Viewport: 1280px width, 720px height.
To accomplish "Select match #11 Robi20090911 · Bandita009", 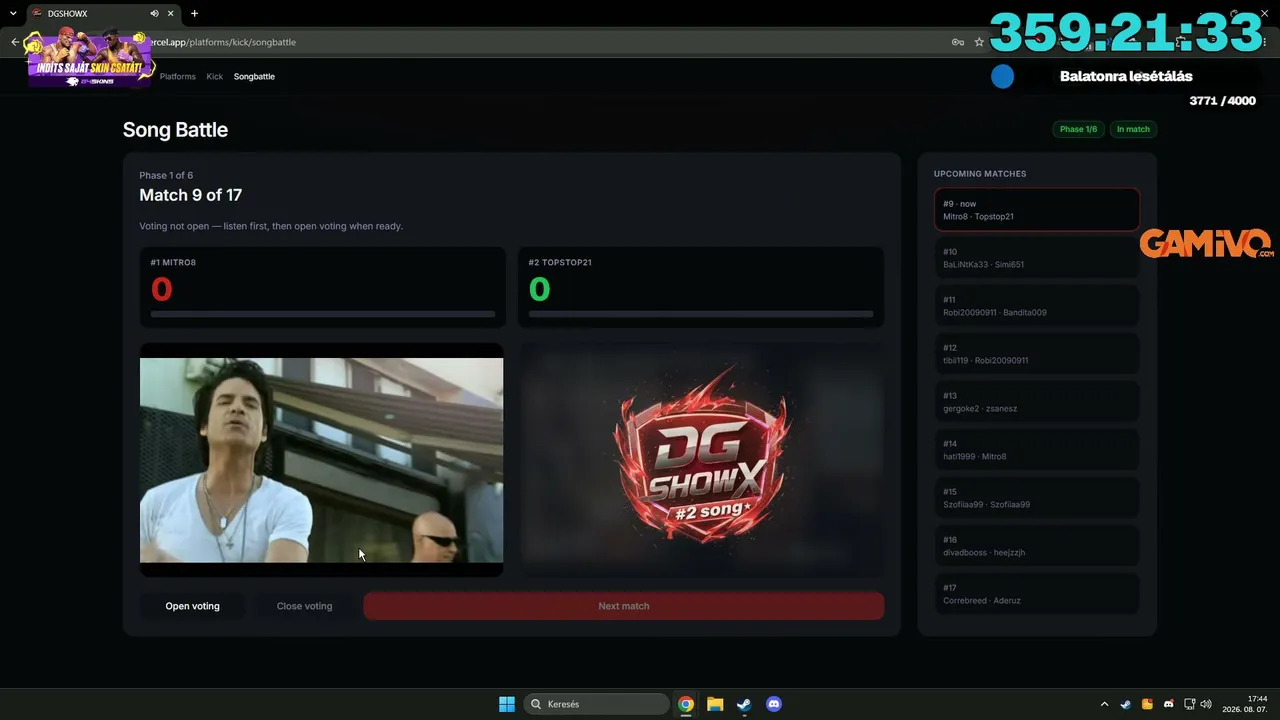I will point(1037,306).
